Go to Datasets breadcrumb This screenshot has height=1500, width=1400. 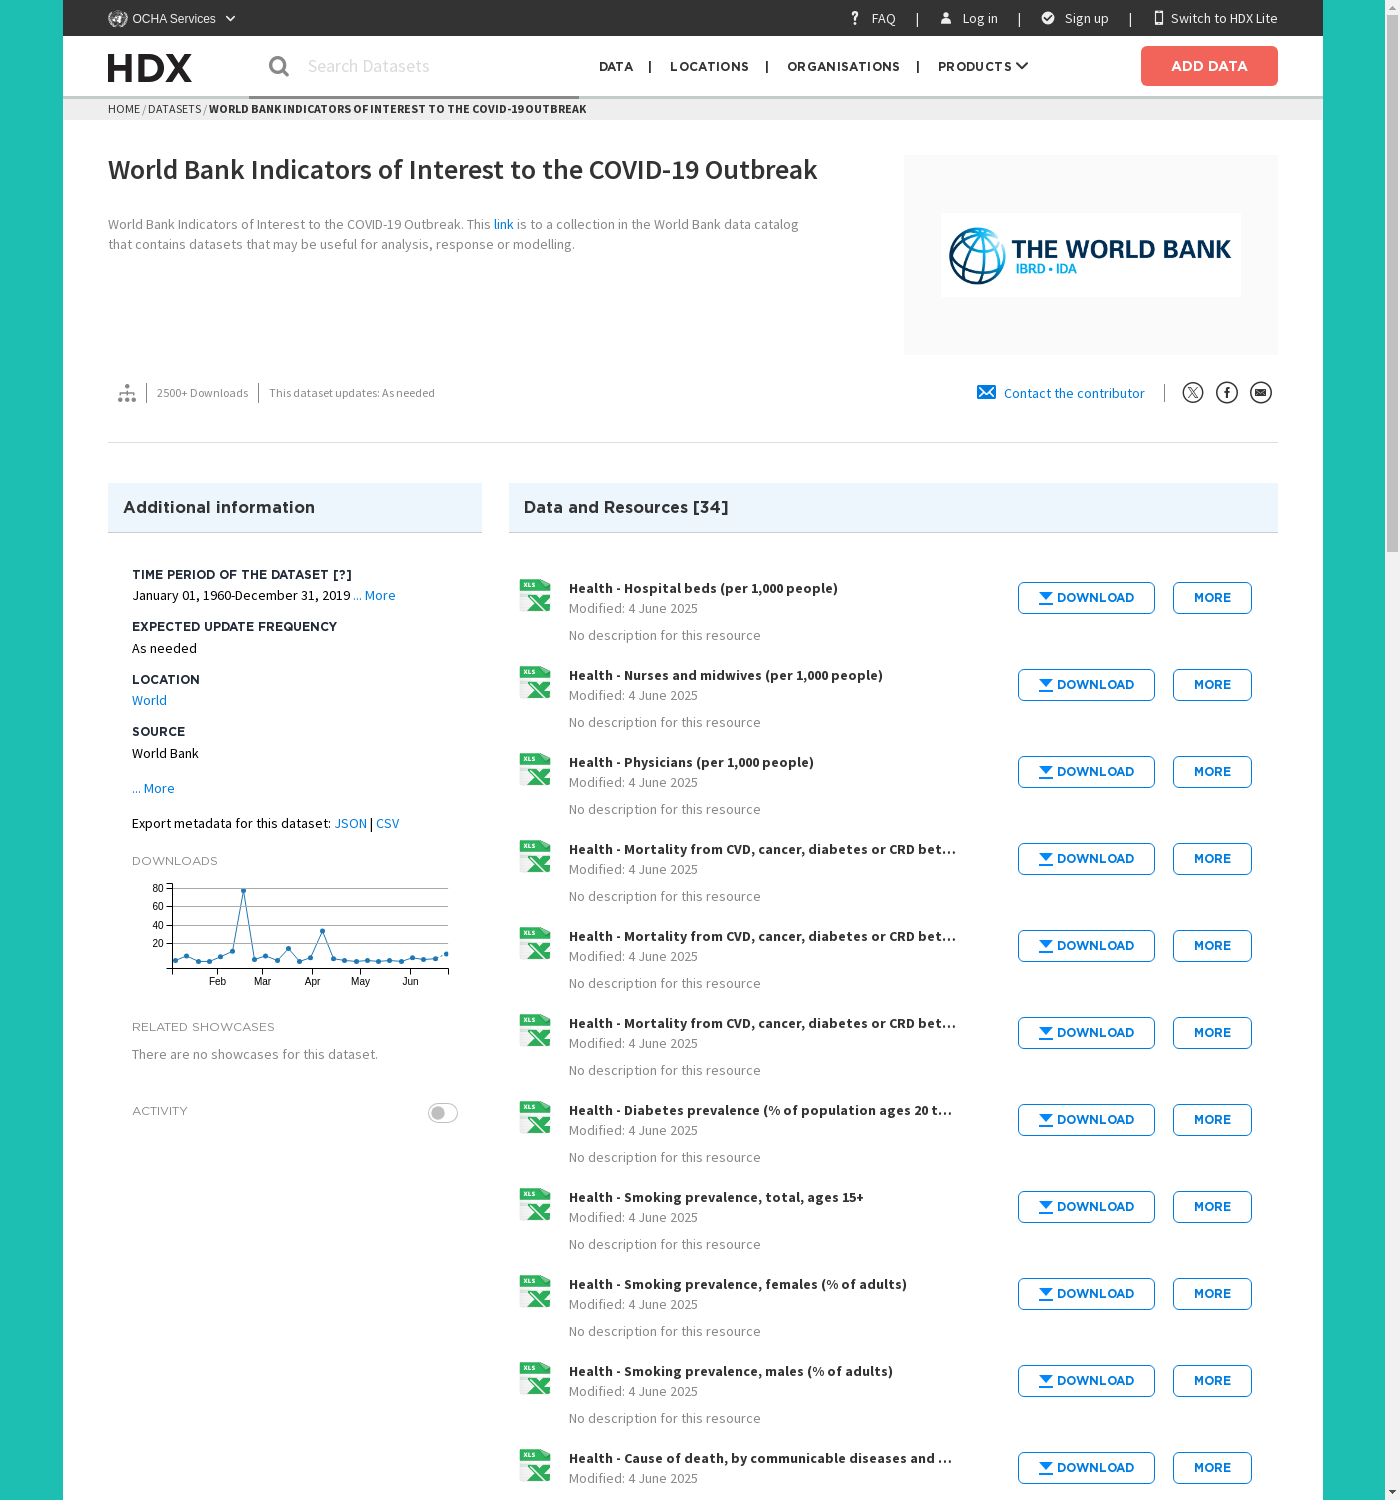[174, 109]
